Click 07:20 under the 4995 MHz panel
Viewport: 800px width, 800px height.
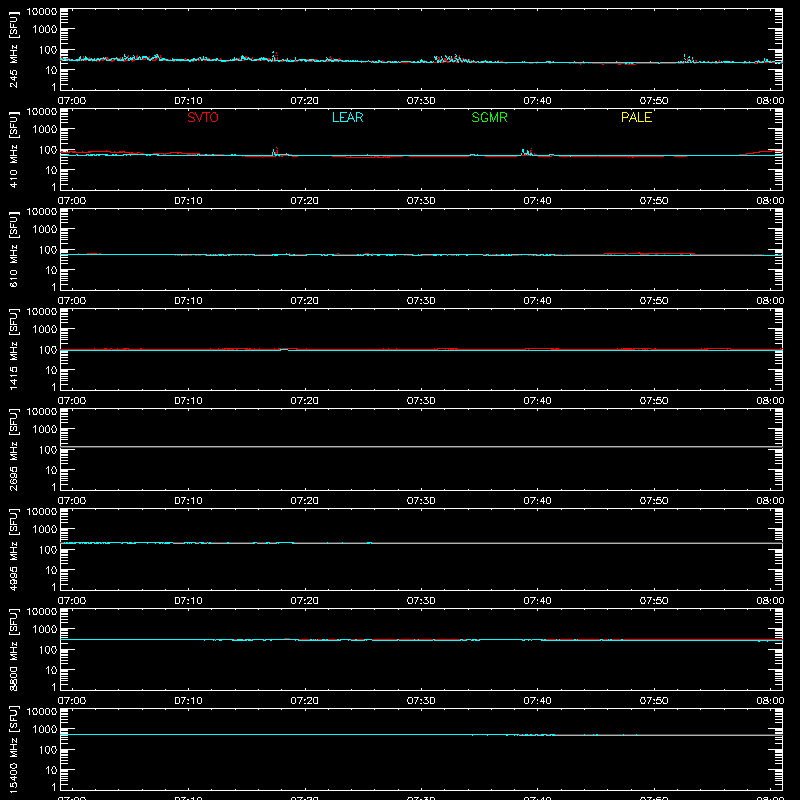click(x=305, y=601)
